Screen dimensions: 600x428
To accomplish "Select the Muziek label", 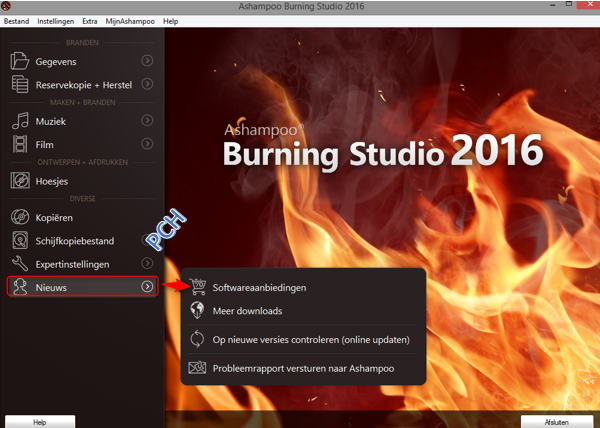I will (x=51, y=121).
